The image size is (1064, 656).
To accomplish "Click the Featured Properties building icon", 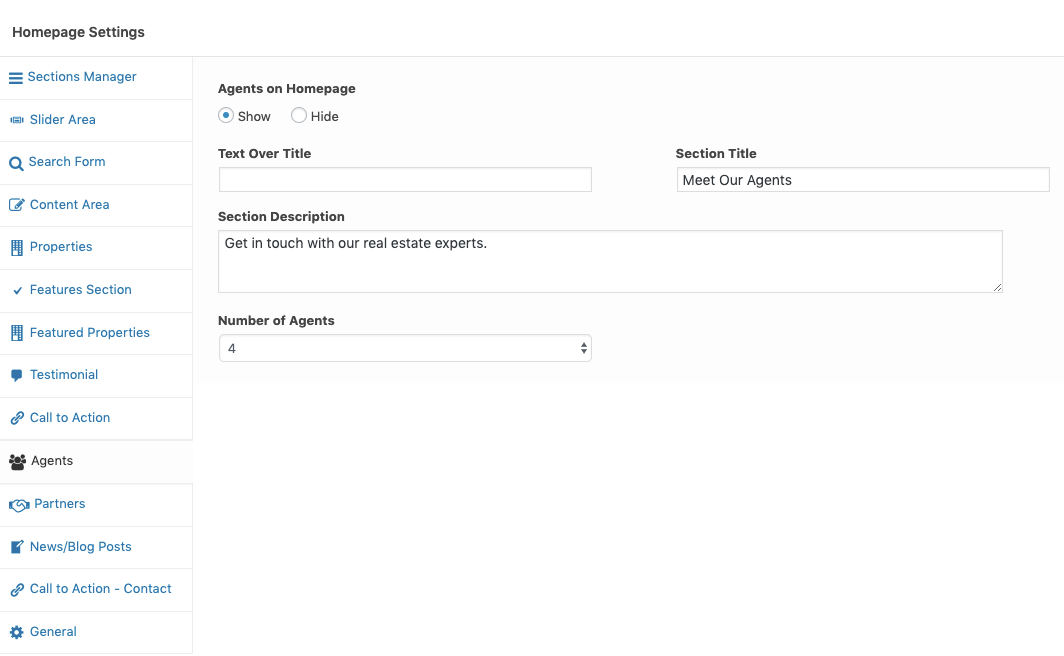I will pos(17,333).
